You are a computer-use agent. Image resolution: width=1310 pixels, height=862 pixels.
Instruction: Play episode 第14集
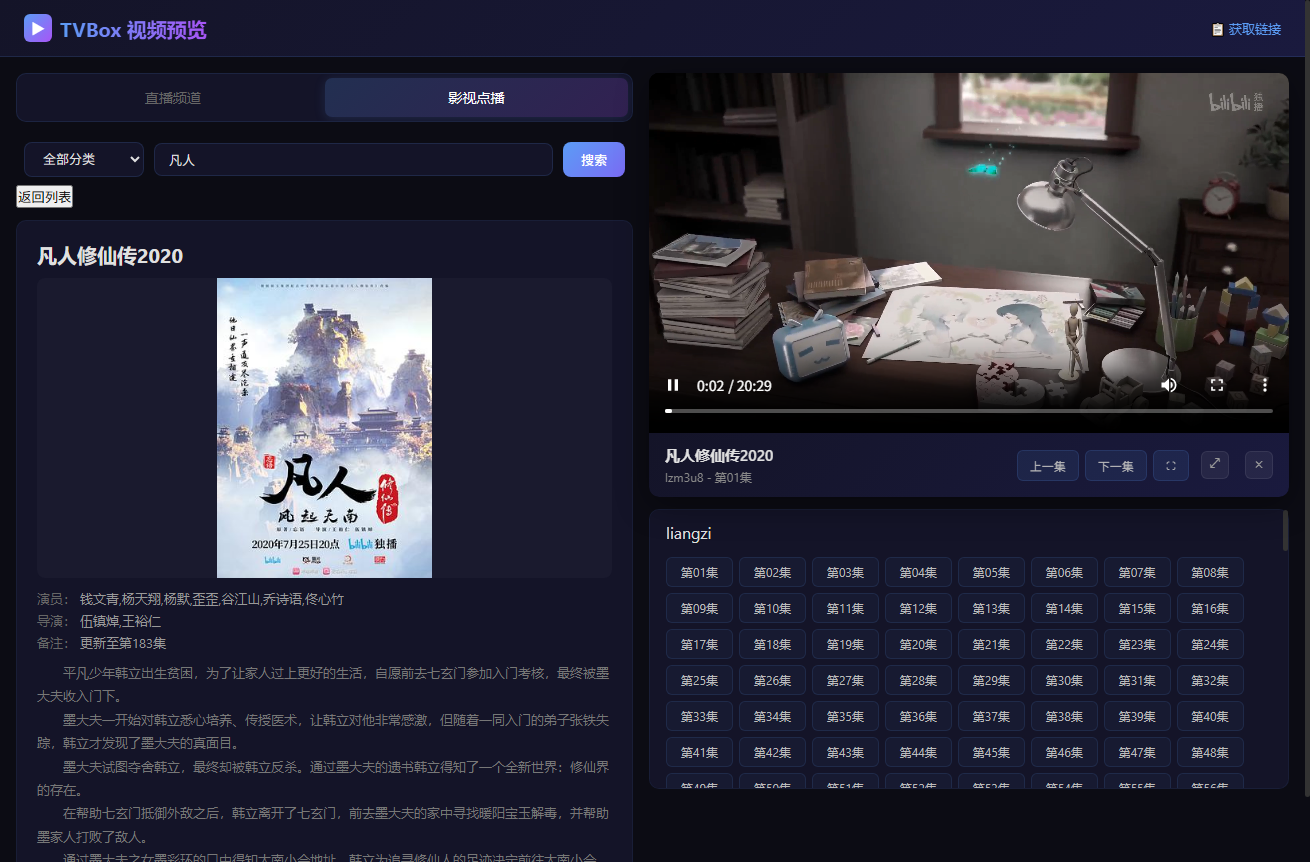point(1065,609)
